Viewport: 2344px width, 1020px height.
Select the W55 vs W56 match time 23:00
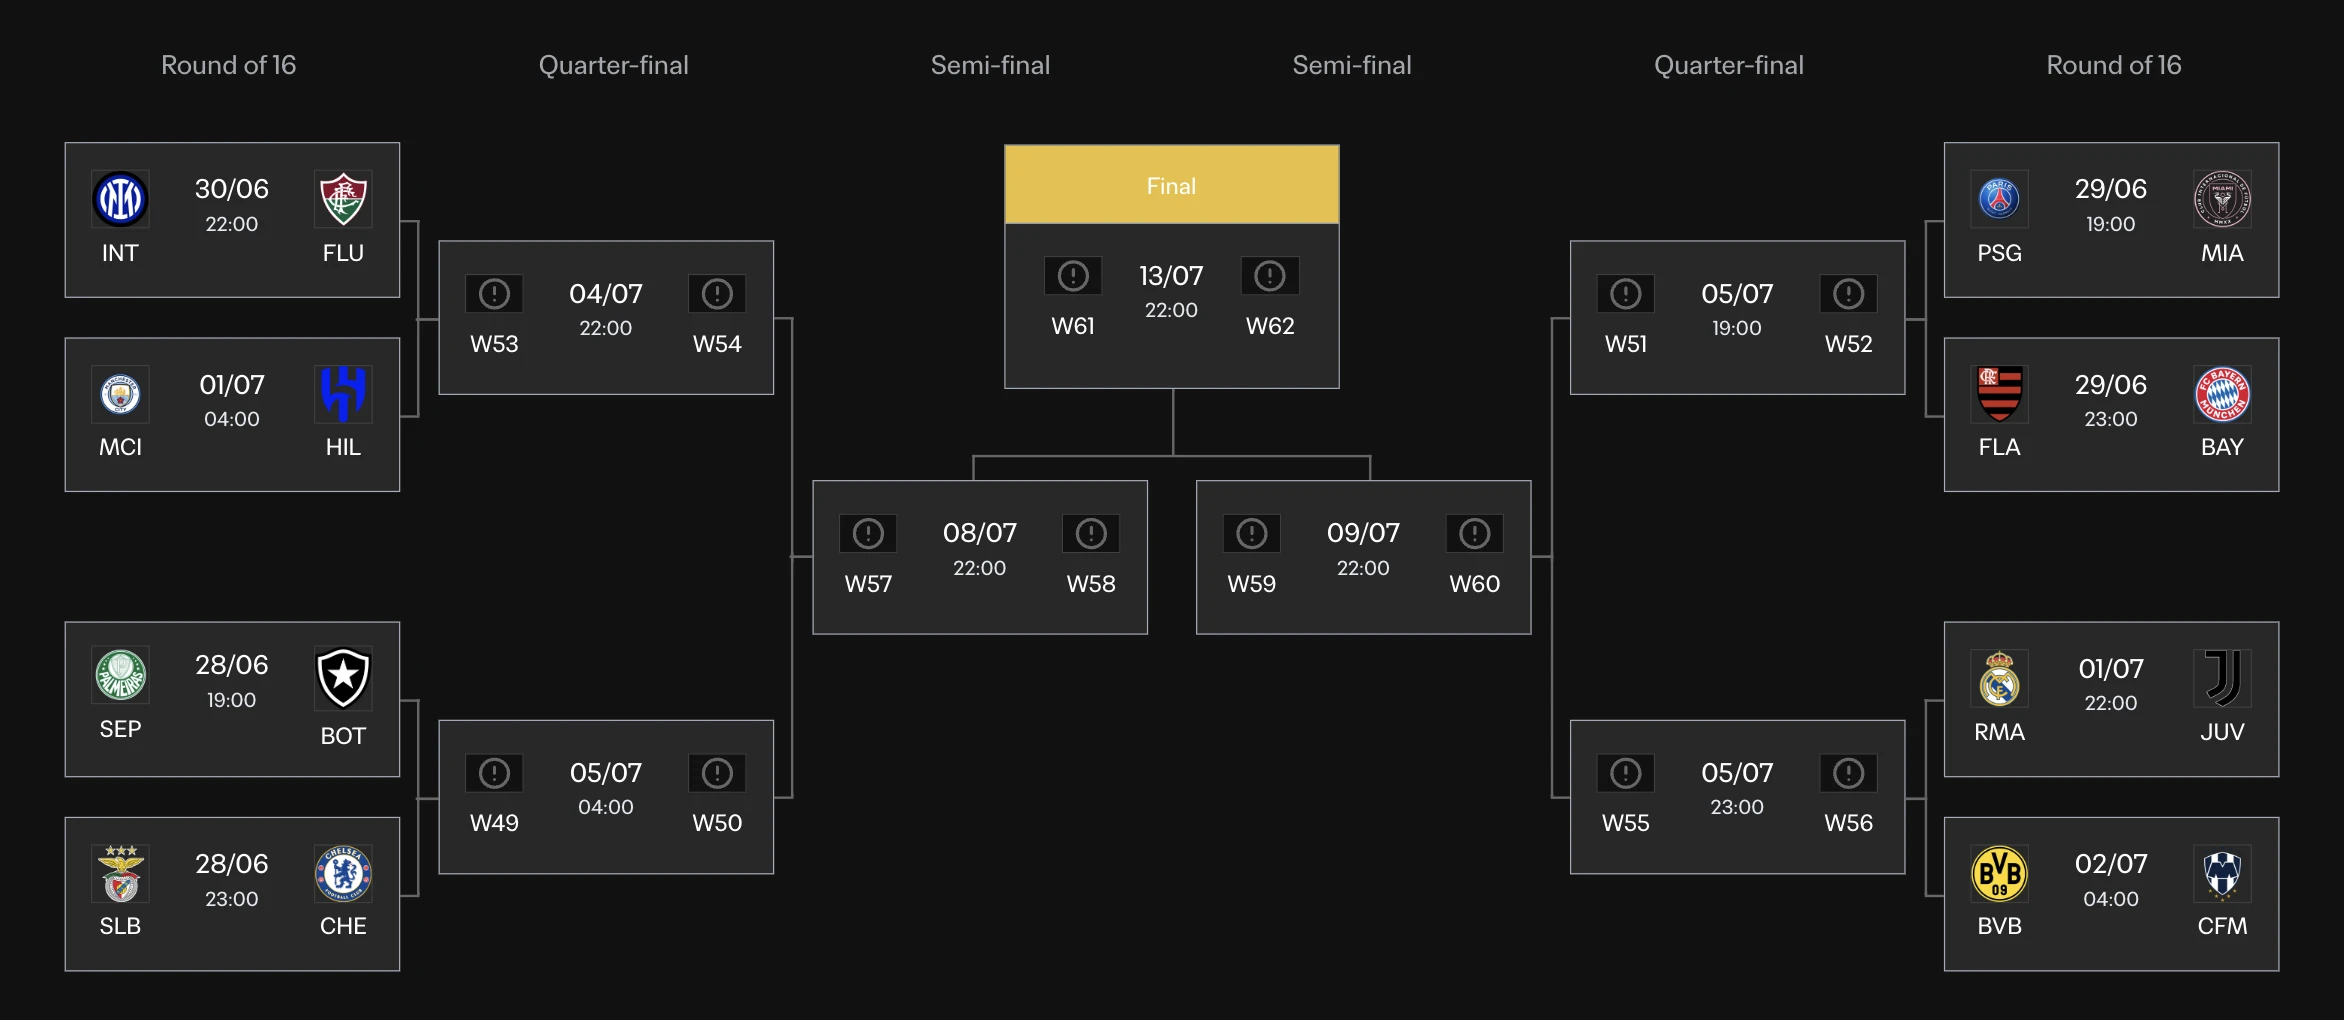tap(1737, 807)
